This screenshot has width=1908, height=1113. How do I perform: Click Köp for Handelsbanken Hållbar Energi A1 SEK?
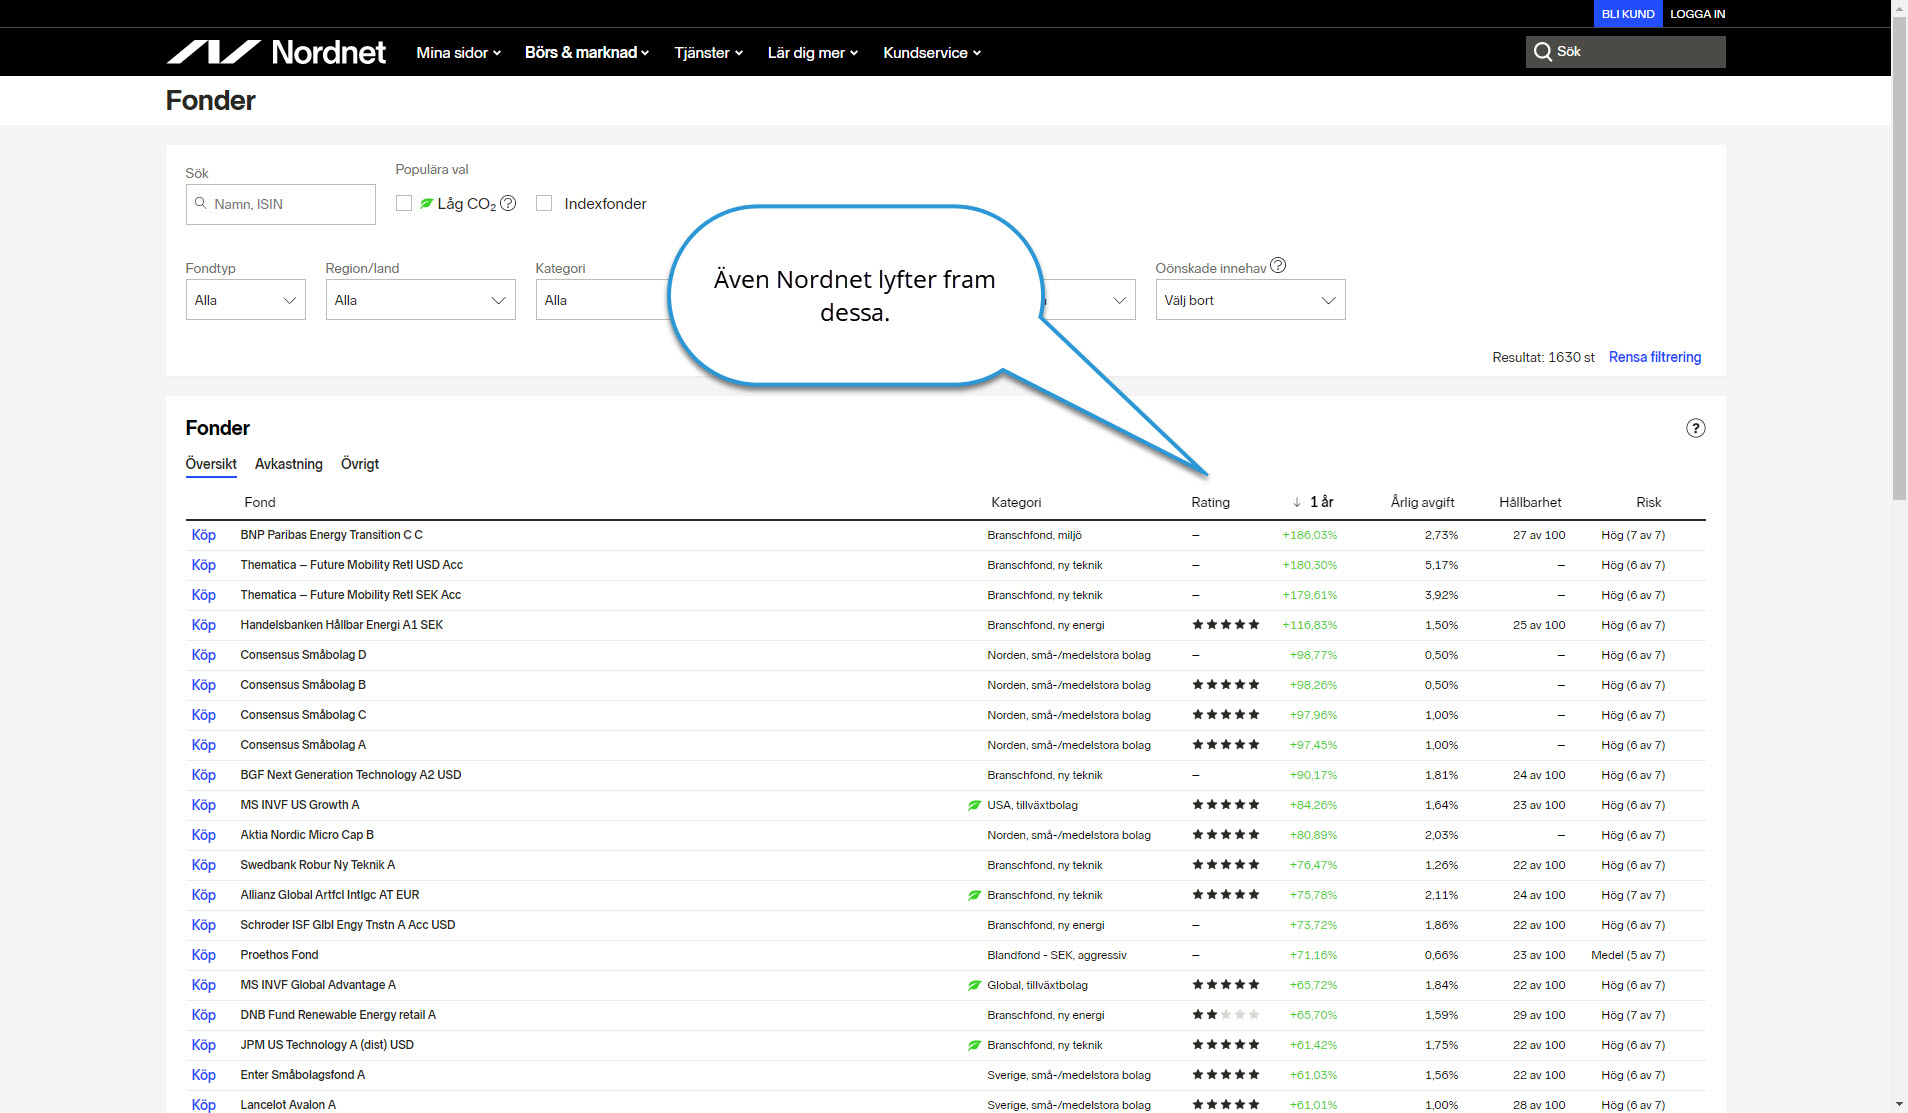tap(204, 625)
